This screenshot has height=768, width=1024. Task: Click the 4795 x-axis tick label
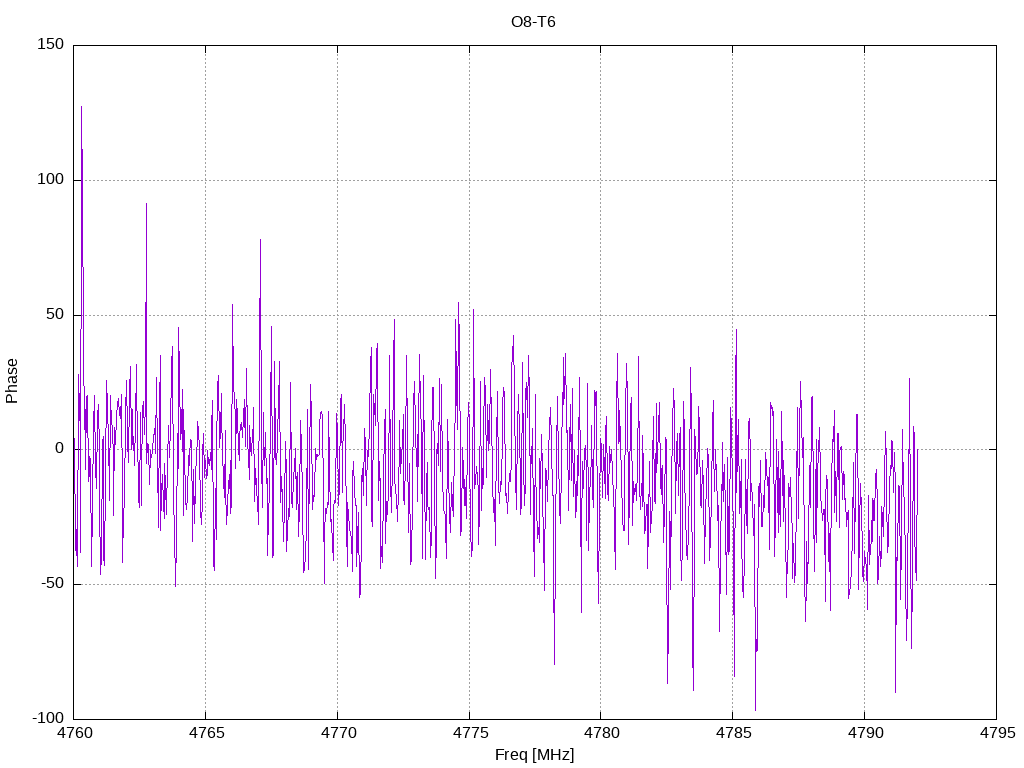(x=995, y=734)
